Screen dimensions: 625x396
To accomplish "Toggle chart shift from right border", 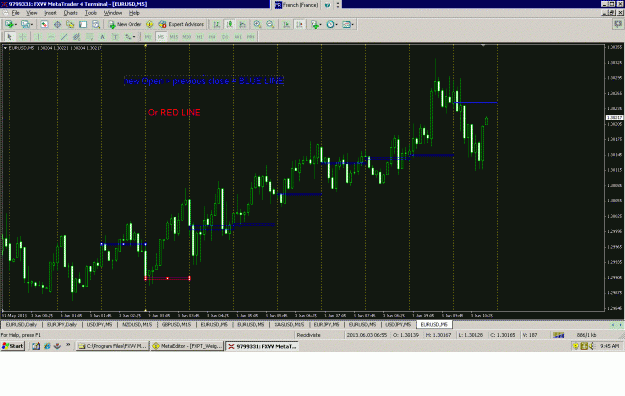I will (299, 24).
